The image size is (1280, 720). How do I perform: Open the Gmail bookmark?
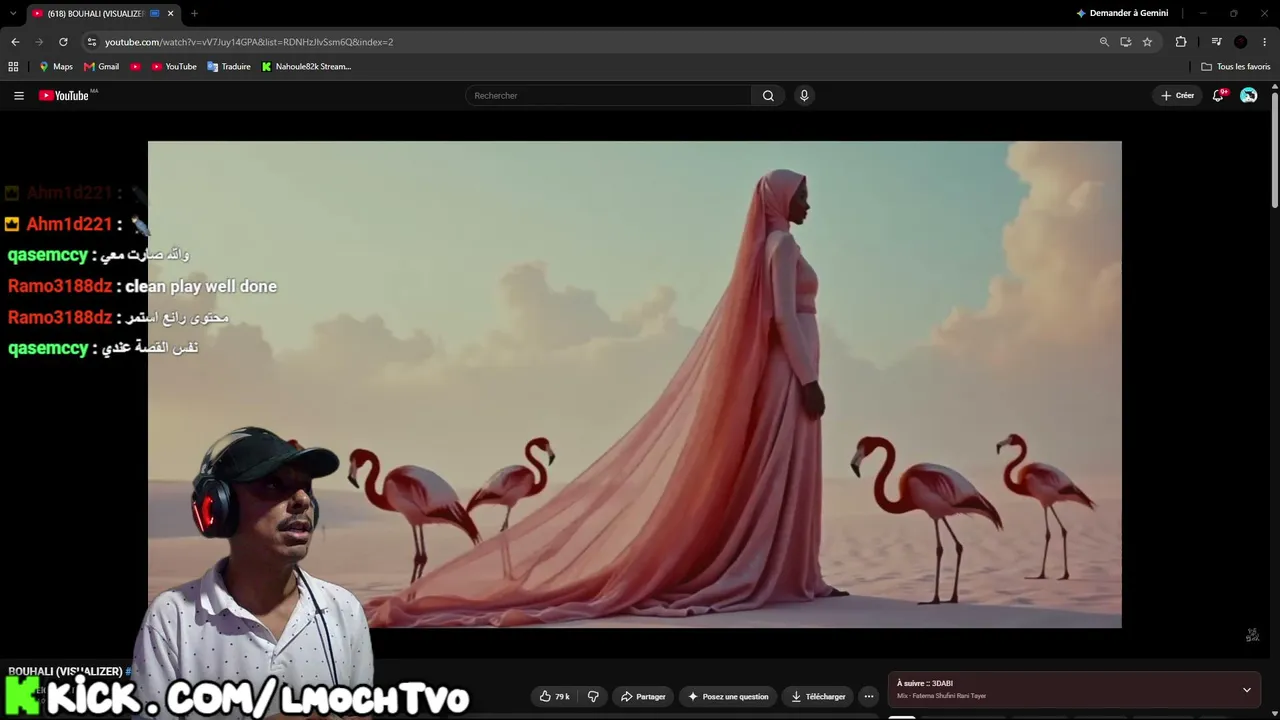pos(102,67)
